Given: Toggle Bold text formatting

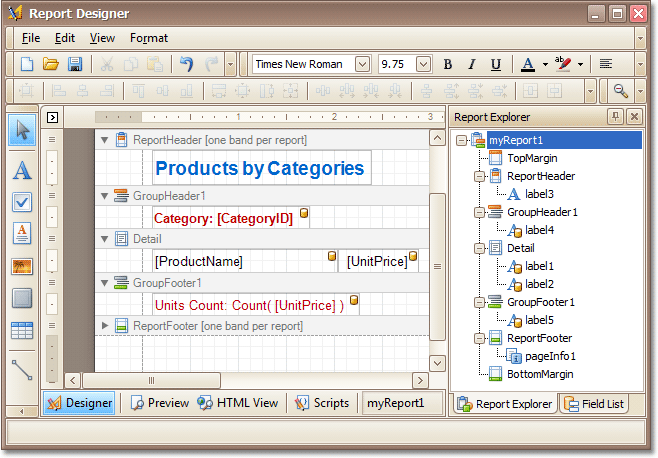Looking at the screenshot, I should point(447,64).
